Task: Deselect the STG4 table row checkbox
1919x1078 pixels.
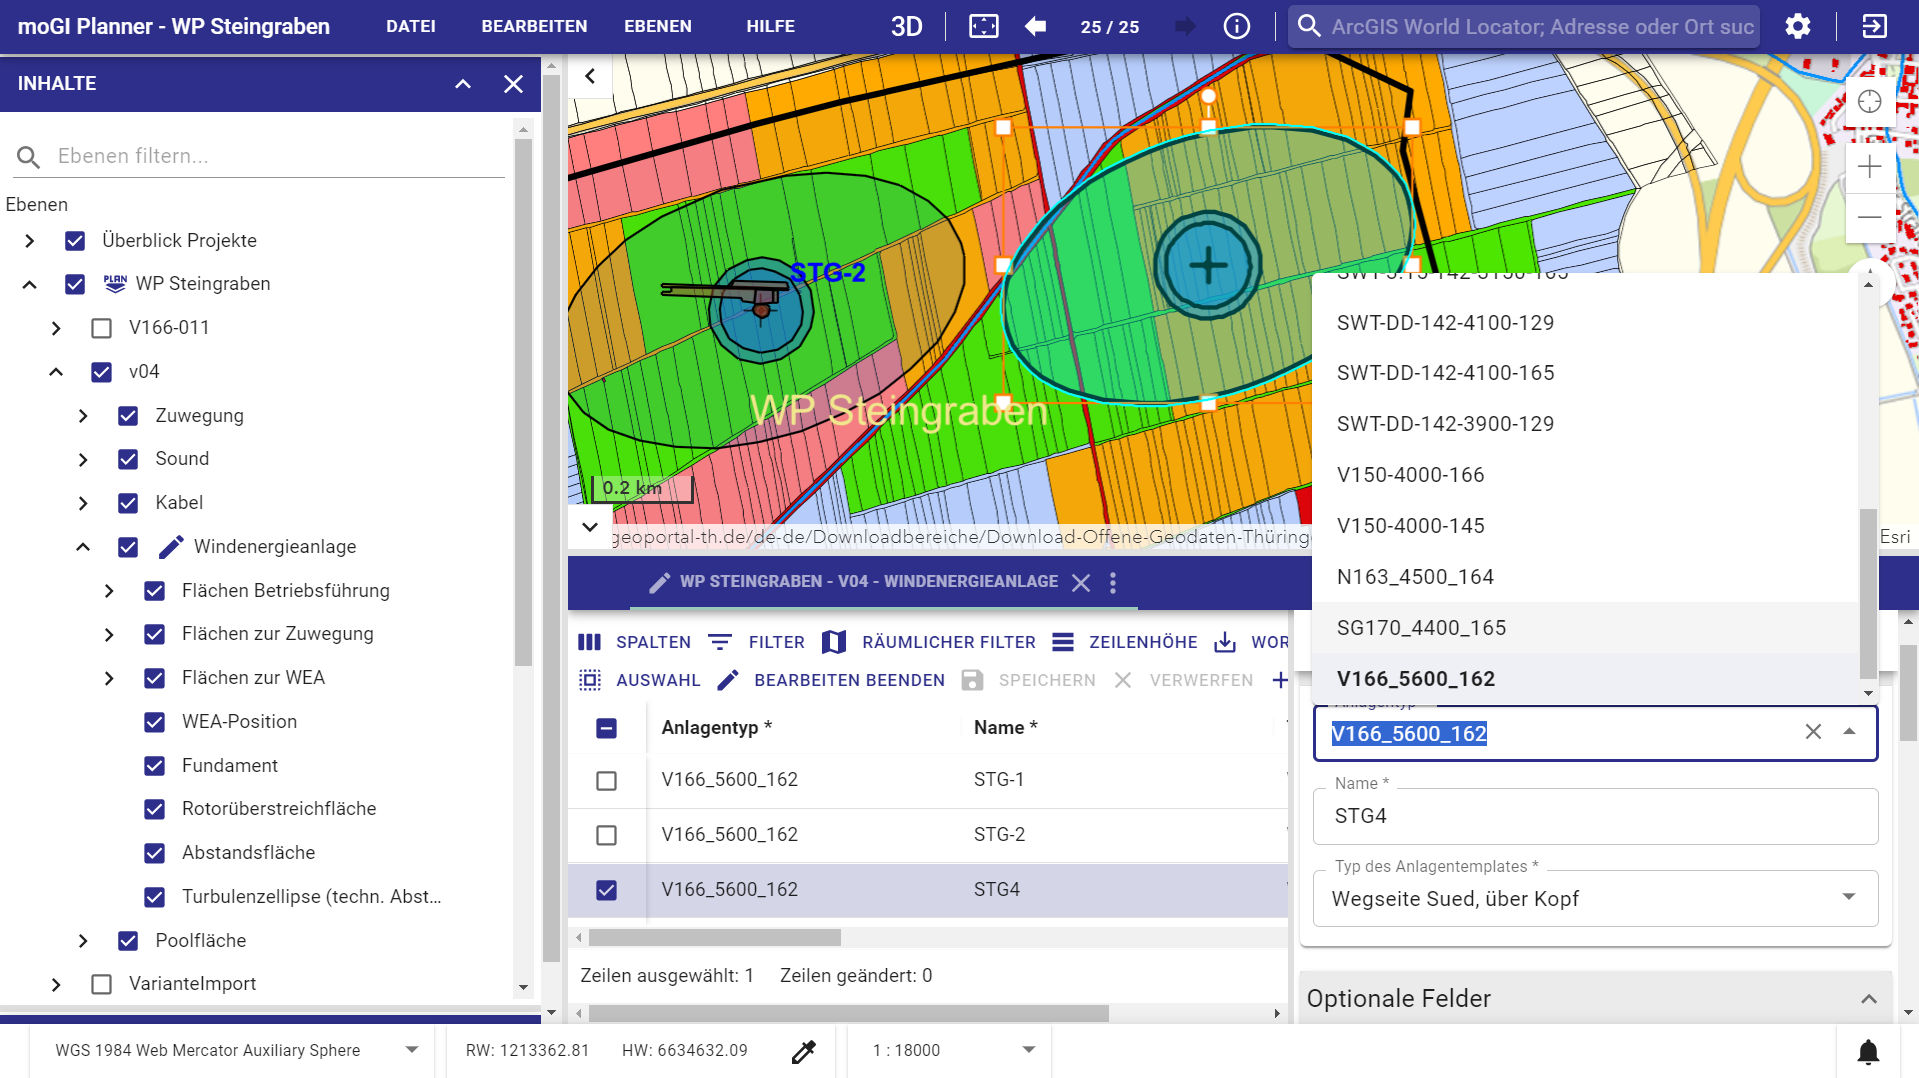Action: [x=606, y=890]
